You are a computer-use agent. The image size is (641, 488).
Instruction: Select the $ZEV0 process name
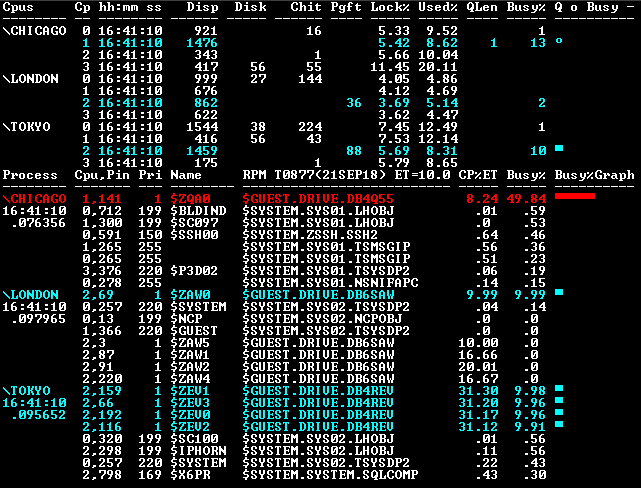pos(191,415)
